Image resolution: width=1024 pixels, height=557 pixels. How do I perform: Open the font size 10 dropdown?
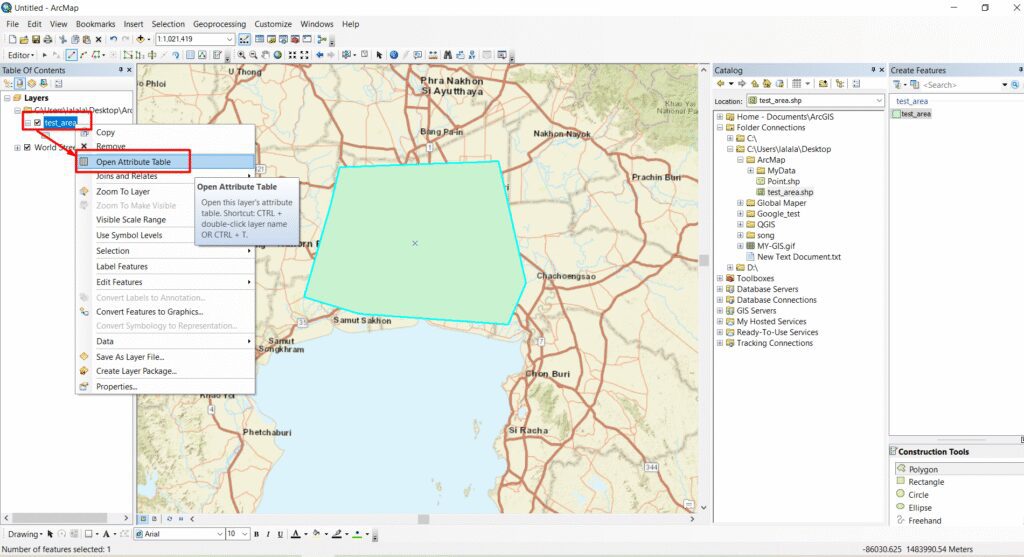pos(245,534)
